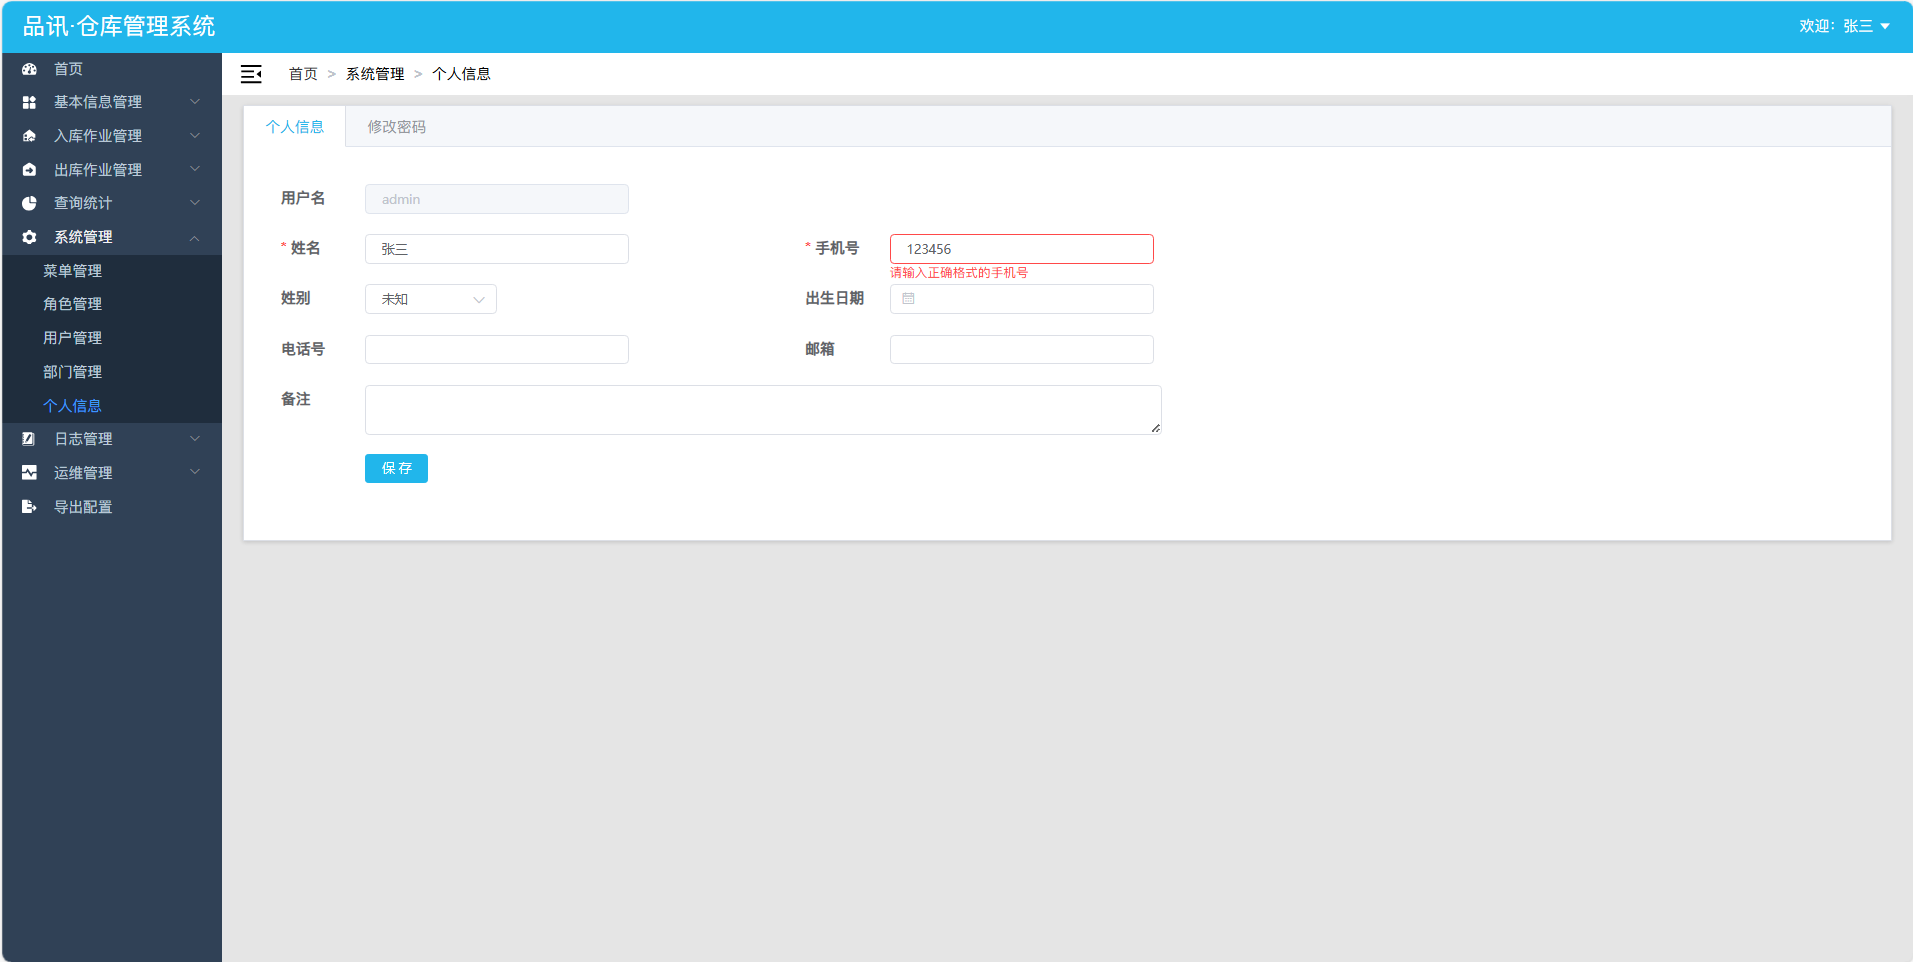Click the 出生日期 field label

coord(835,298)
